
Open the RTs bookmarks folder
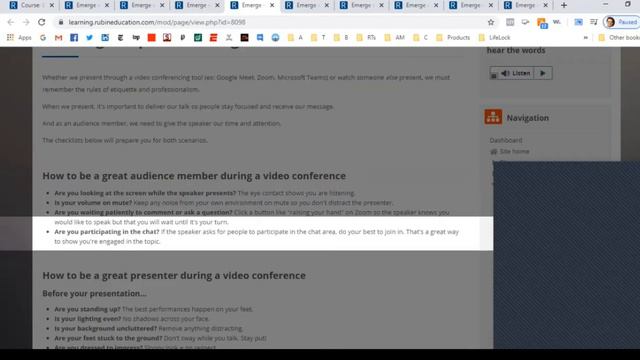[366, 38]
